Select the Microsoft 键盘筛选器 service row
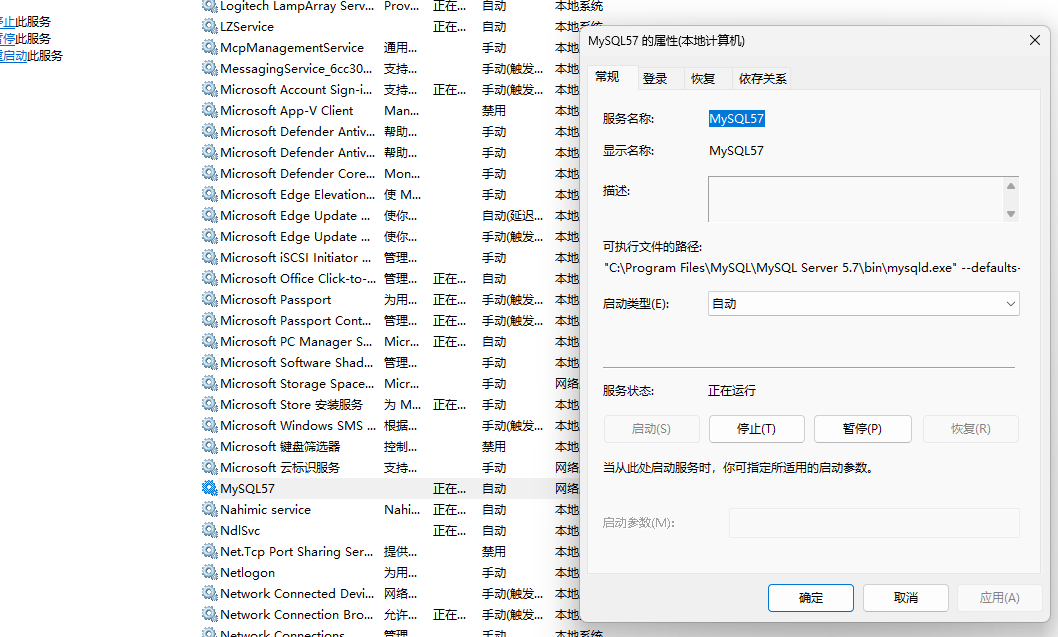Screen dimensions: 1058x637 (x=390, y=446)
